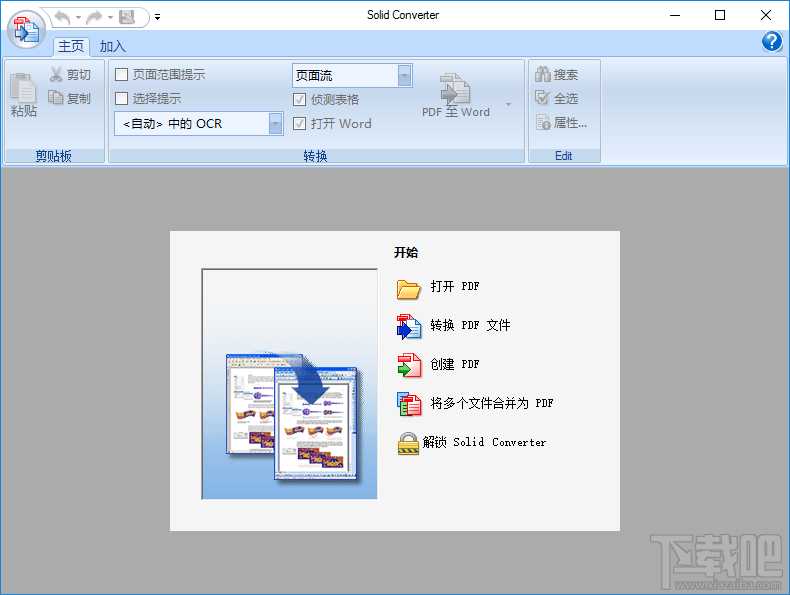The height and width of the screenshot is (595, 790).
Task: Click the 创建 PDF link
Action: click(455, 364)
